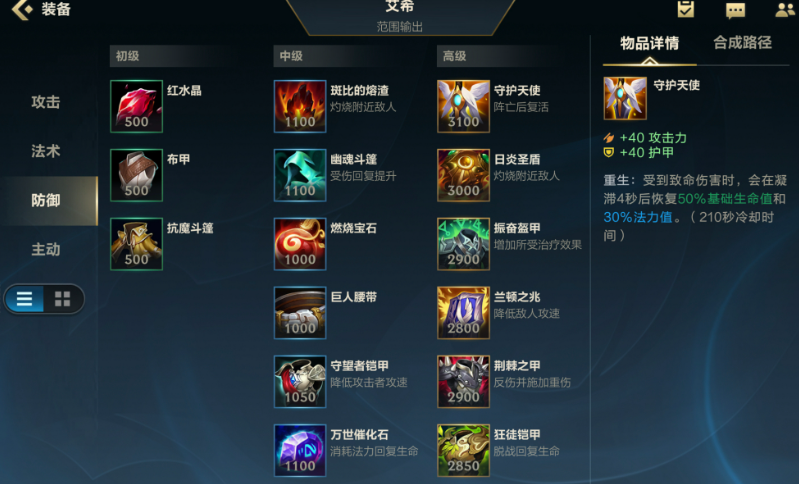Go back with the arrow beside 装备
The image size is (799, 484).
(21, 9)
